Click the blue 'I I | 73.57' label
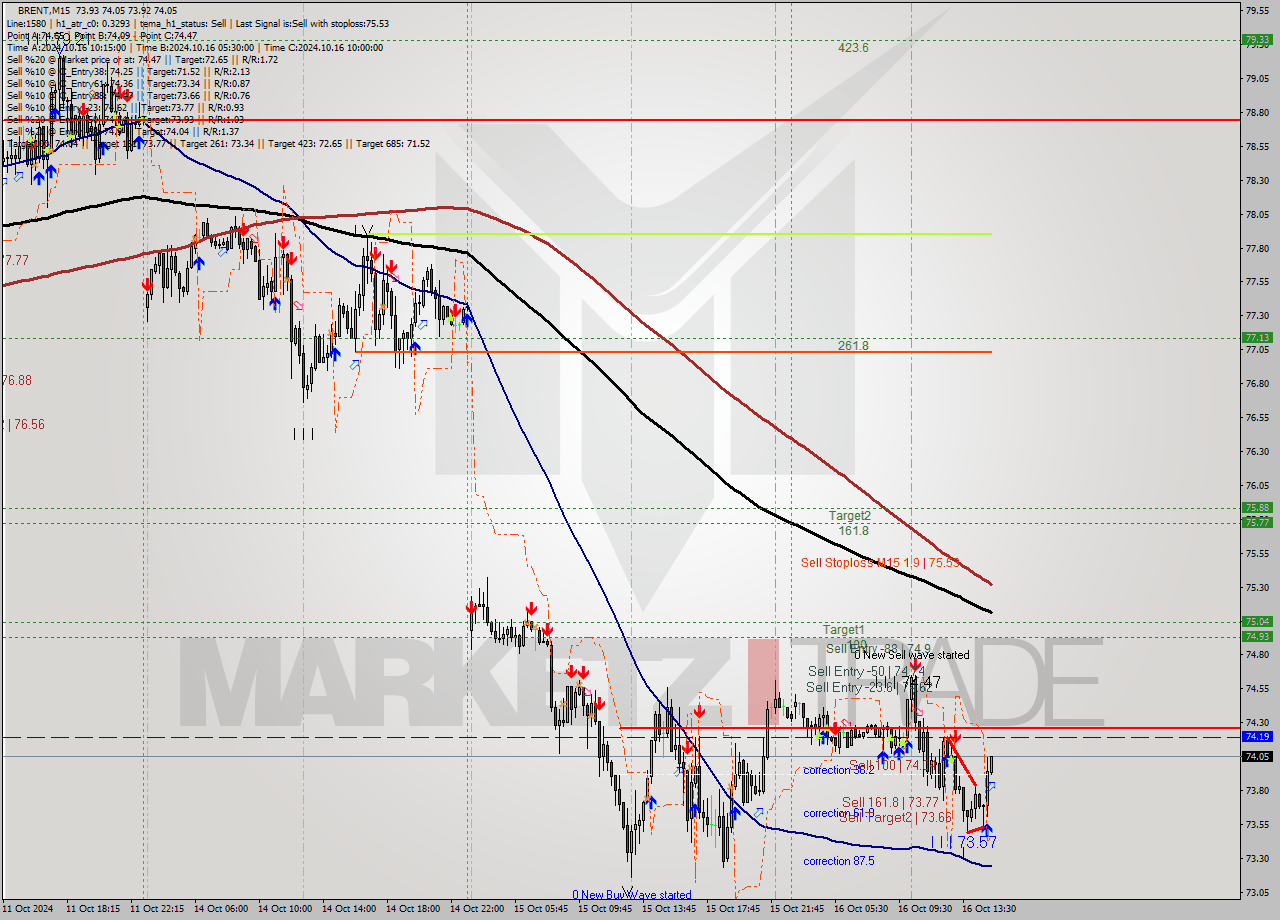1280x920 pixels. pyautogui.click(x=963, y=843)
